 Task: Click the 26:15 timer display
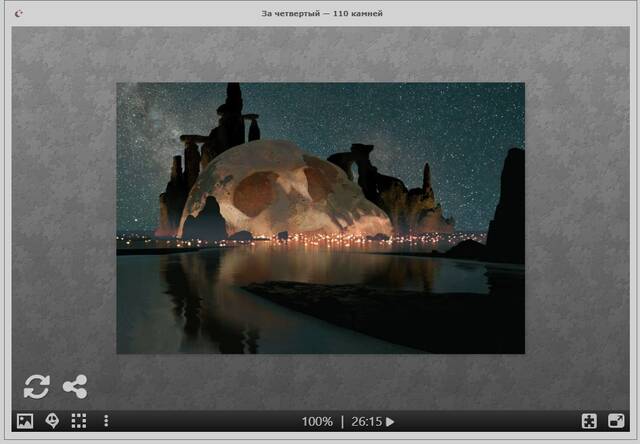[366, 422]
